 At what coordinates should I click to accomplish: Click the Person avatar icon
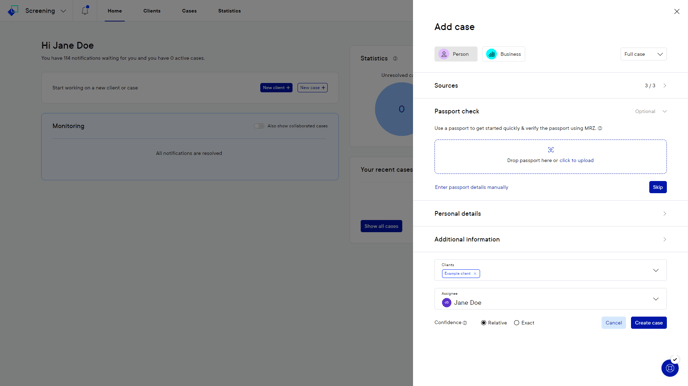coord(444,54)
